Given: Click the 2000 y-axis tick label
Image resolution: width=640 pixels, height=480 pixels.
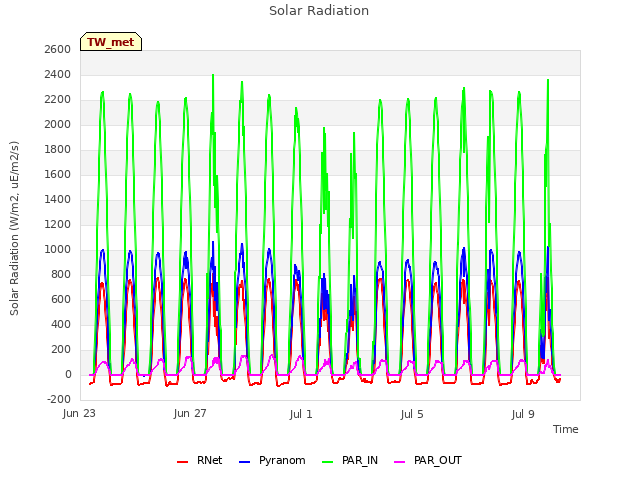Looking at the screenshot, I should [x=58, y=124].
